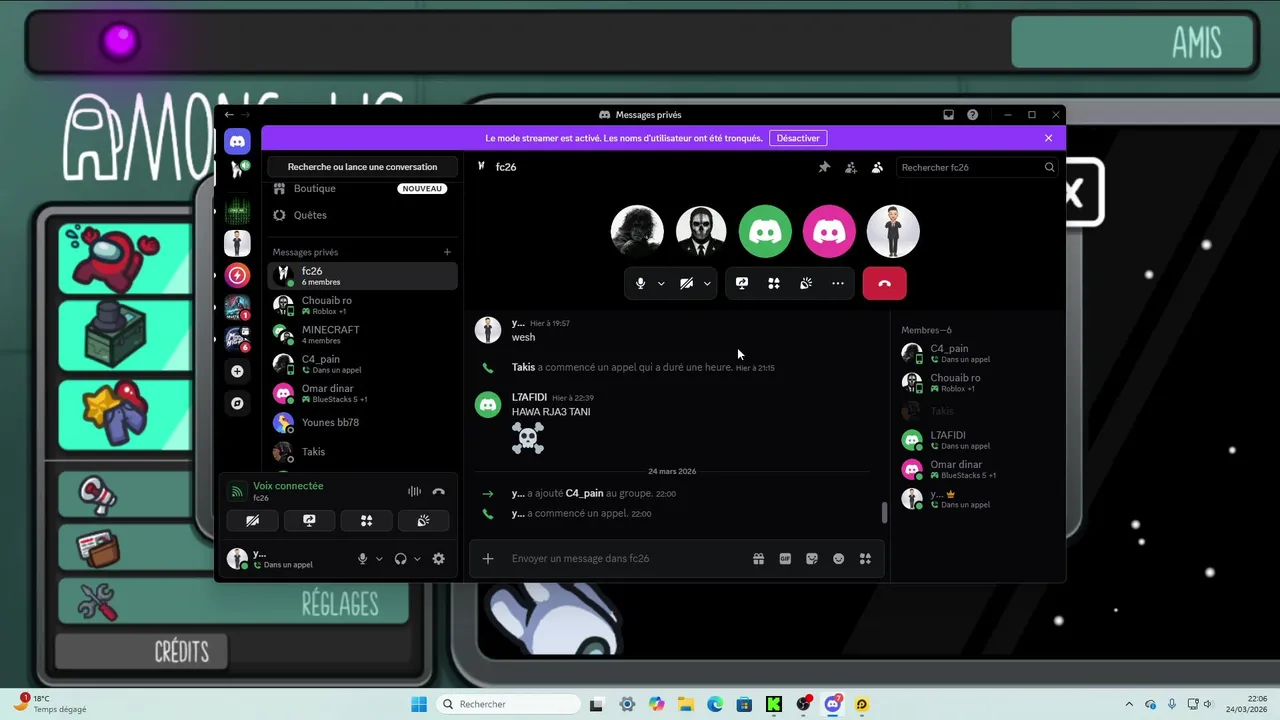Open mic input options arrow in user panel
The width and height of the screenshot is (1280, 720).
tap(379, 559)
